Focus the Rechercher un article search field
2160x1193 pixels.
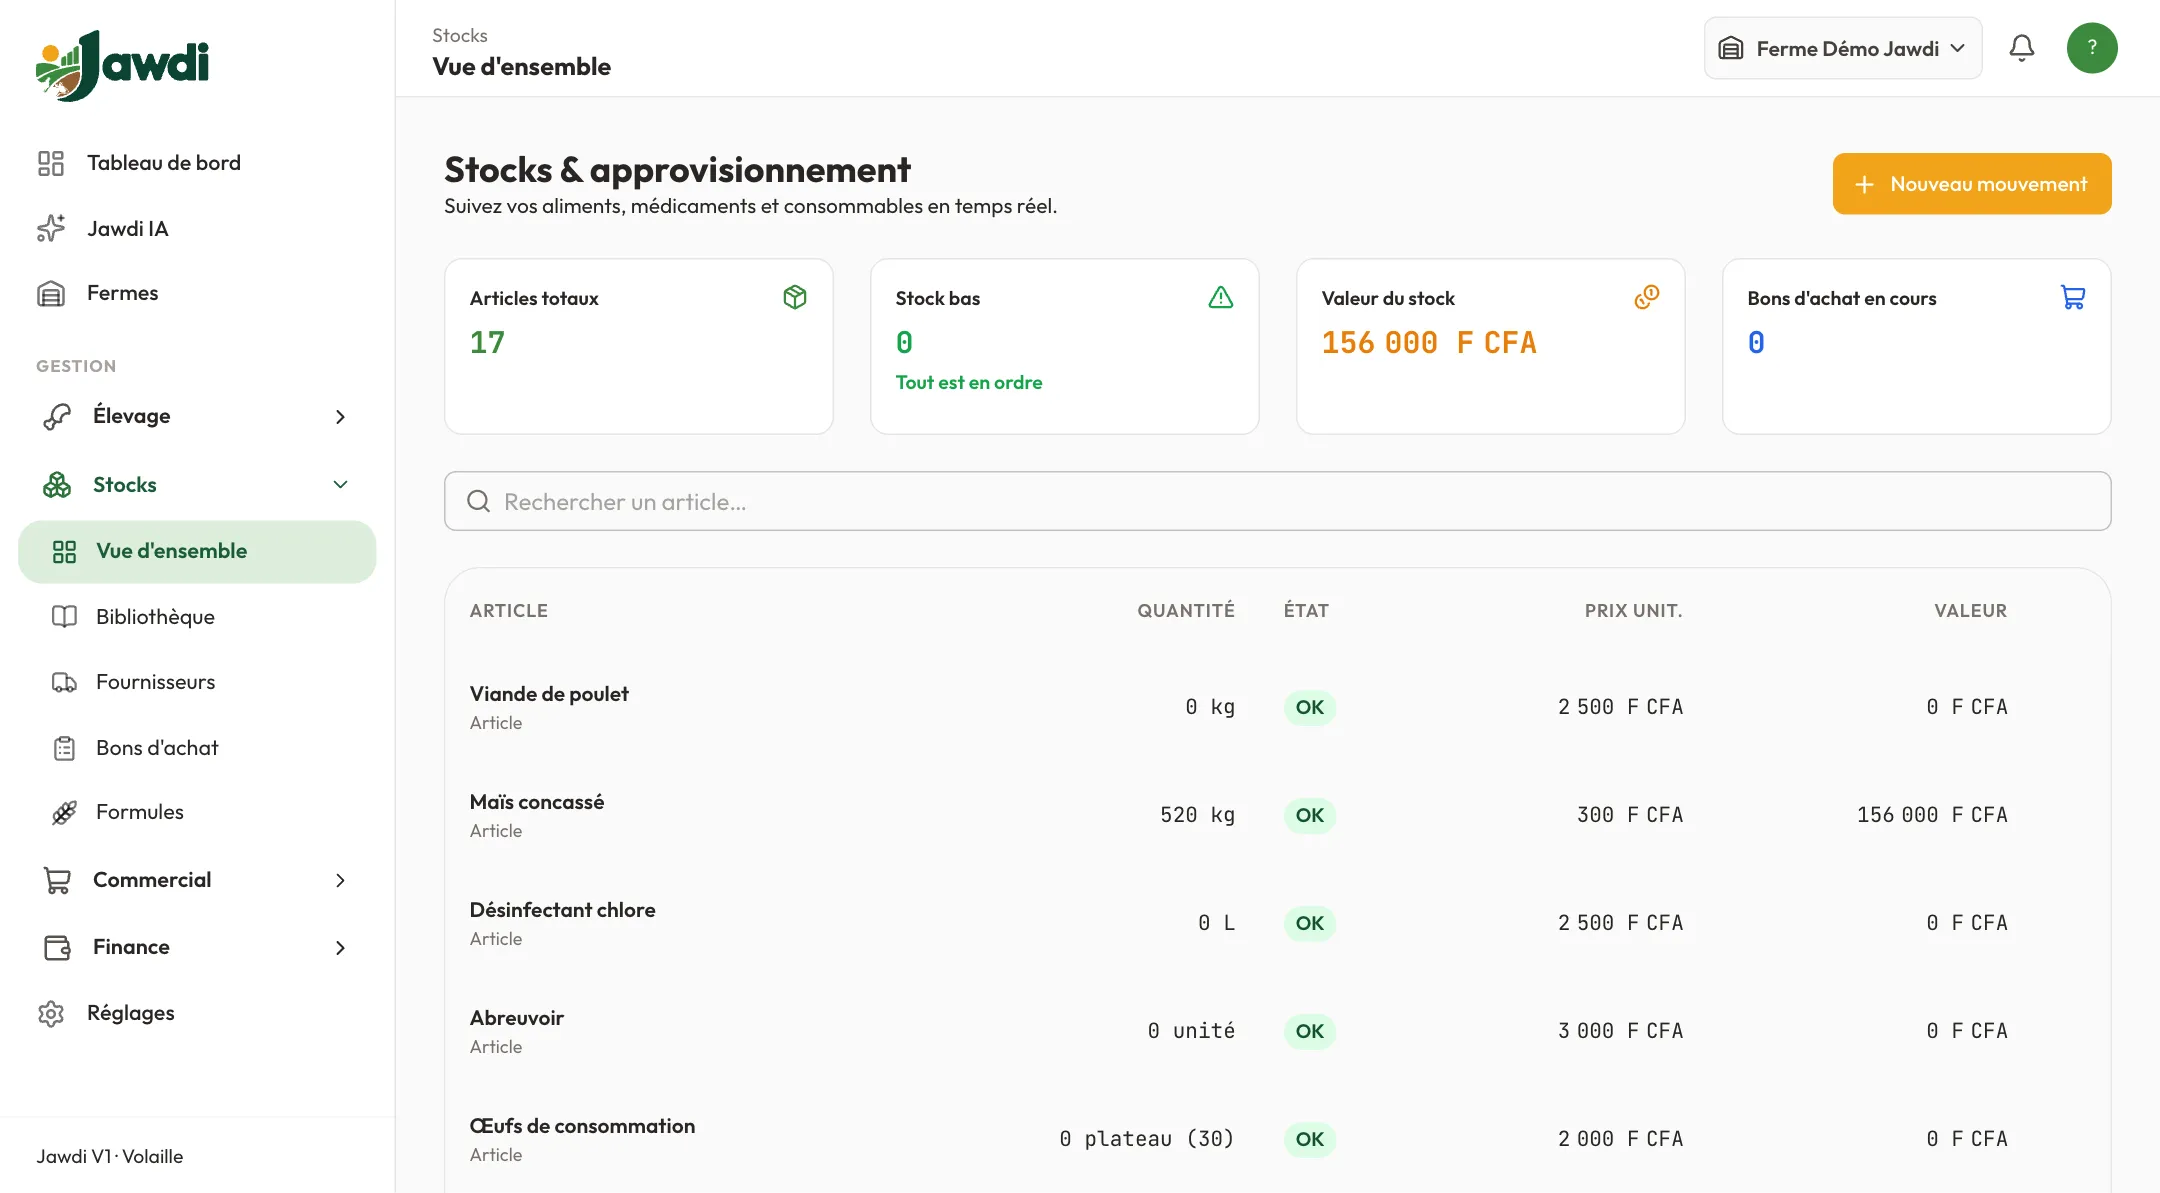click(1278, 501)
